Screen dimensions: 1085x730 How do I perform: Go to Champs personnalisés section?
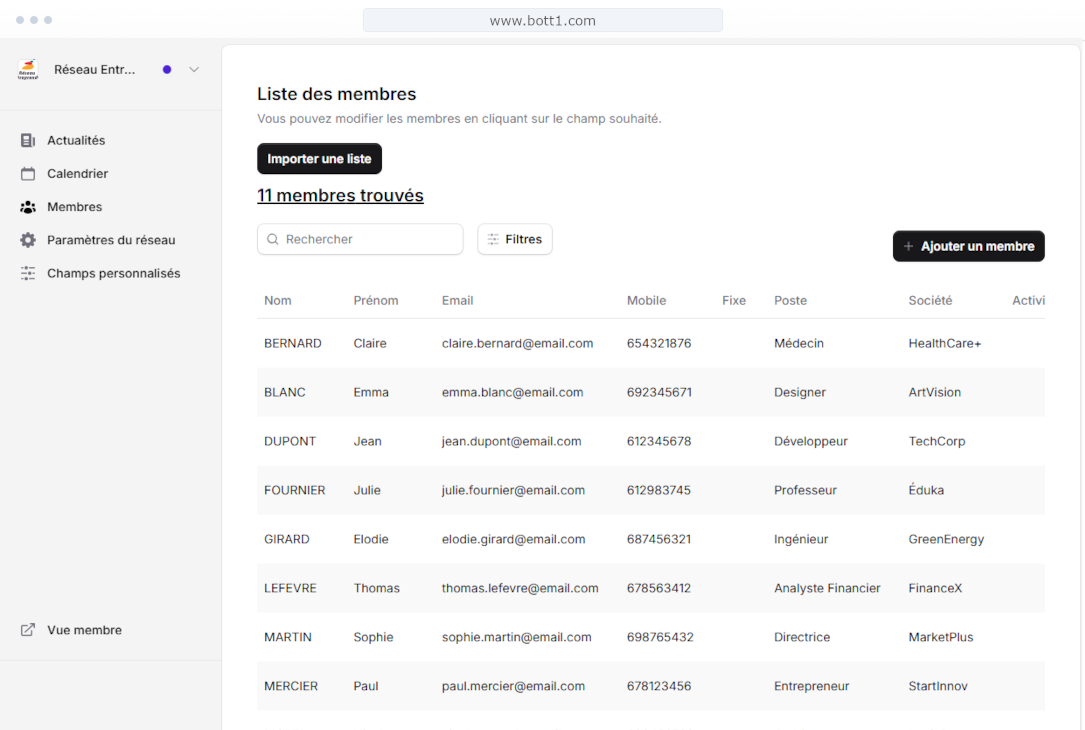[113, 273]
